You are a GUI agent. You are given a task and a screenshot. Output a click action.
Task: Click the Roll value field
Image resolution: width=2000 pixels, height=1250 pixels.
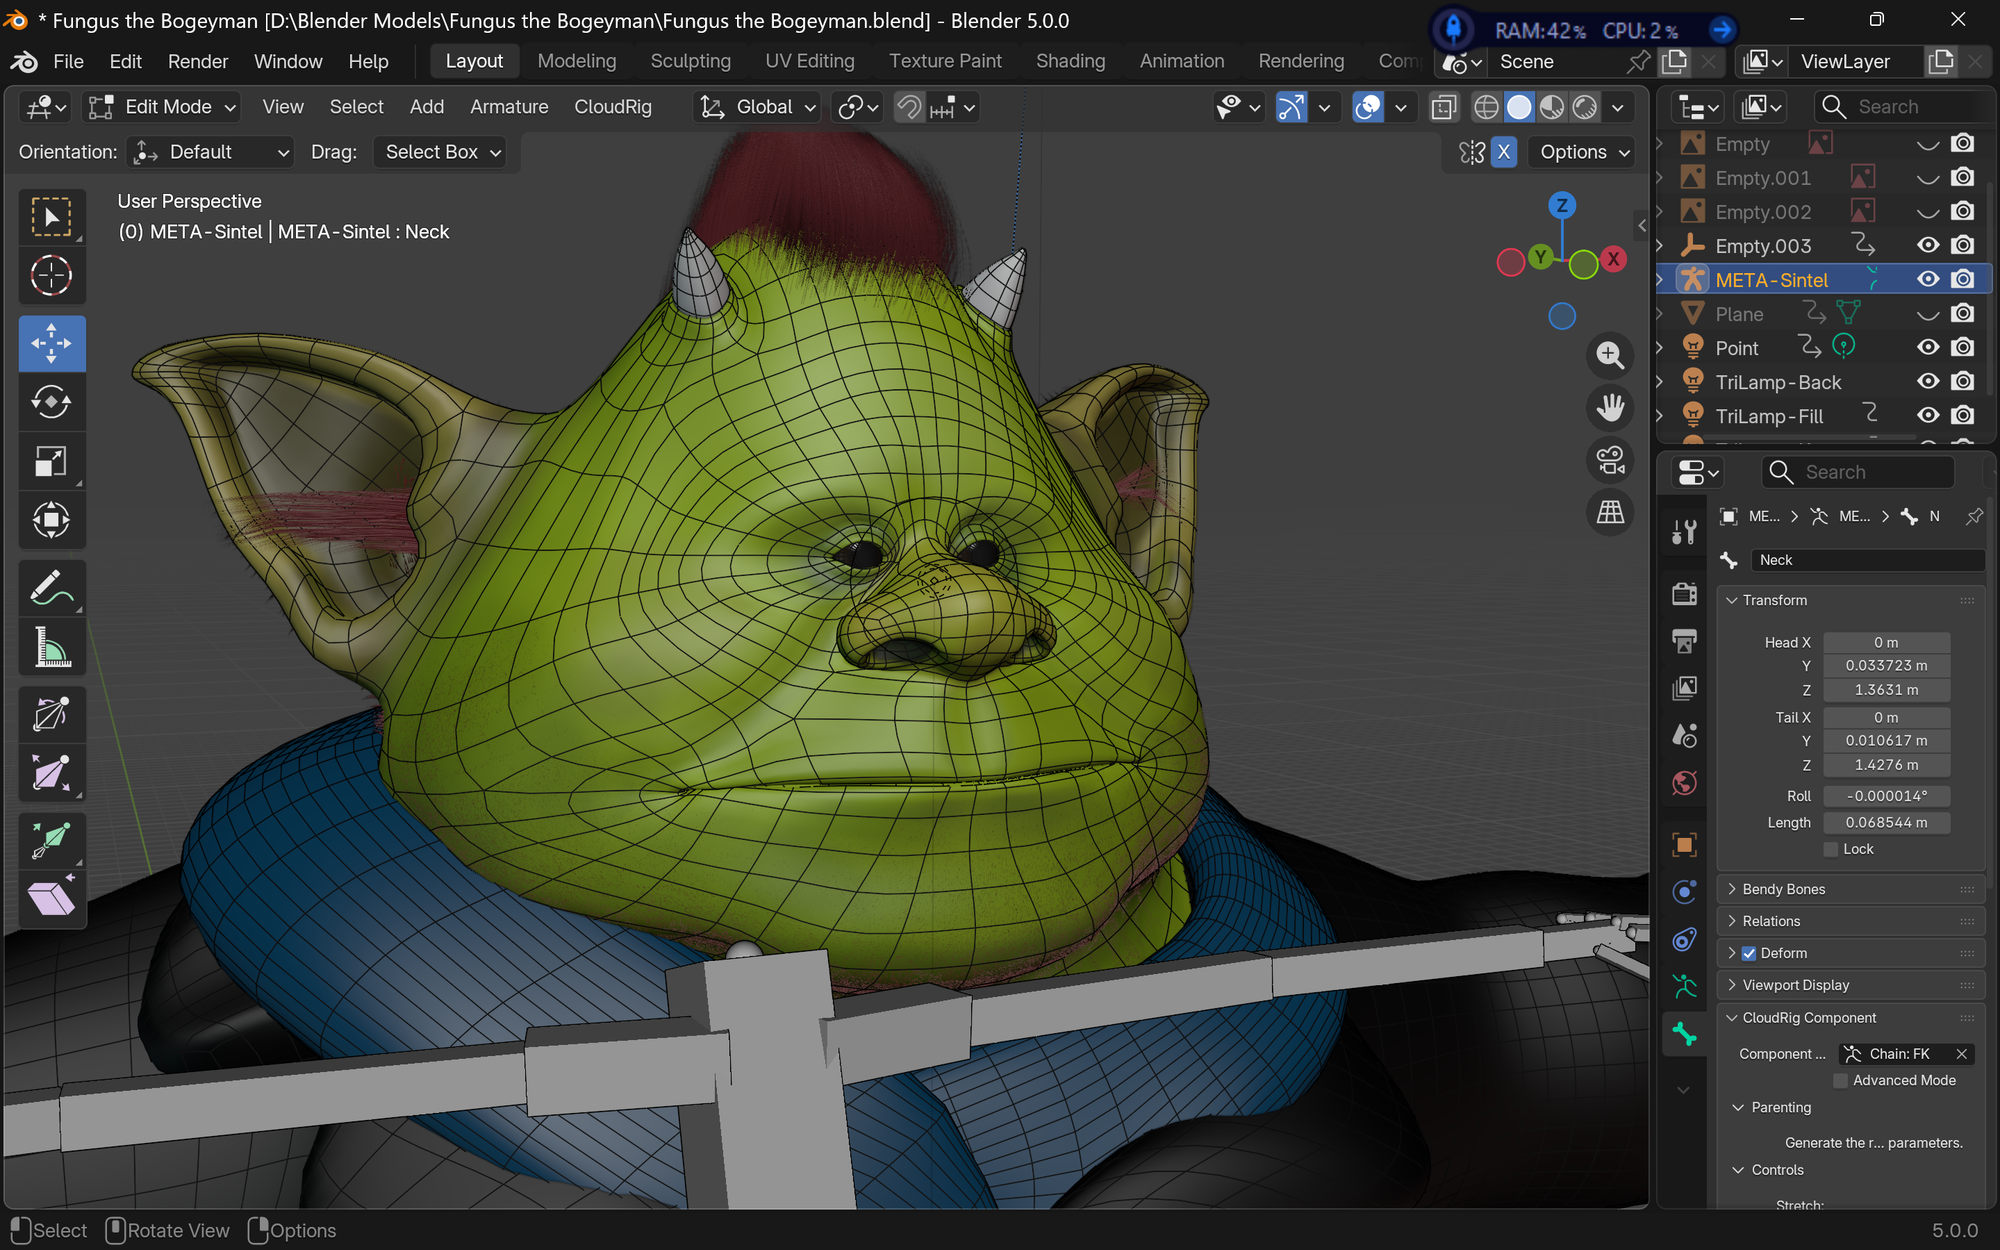click(x=1886, y=796)
